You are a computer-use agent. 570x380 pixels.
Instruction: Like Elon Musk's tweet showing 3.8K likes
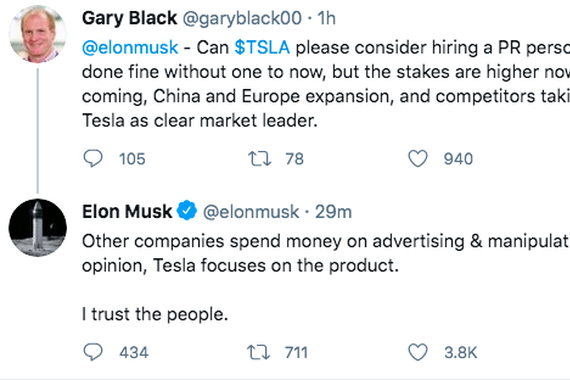(x=418, y=352)
